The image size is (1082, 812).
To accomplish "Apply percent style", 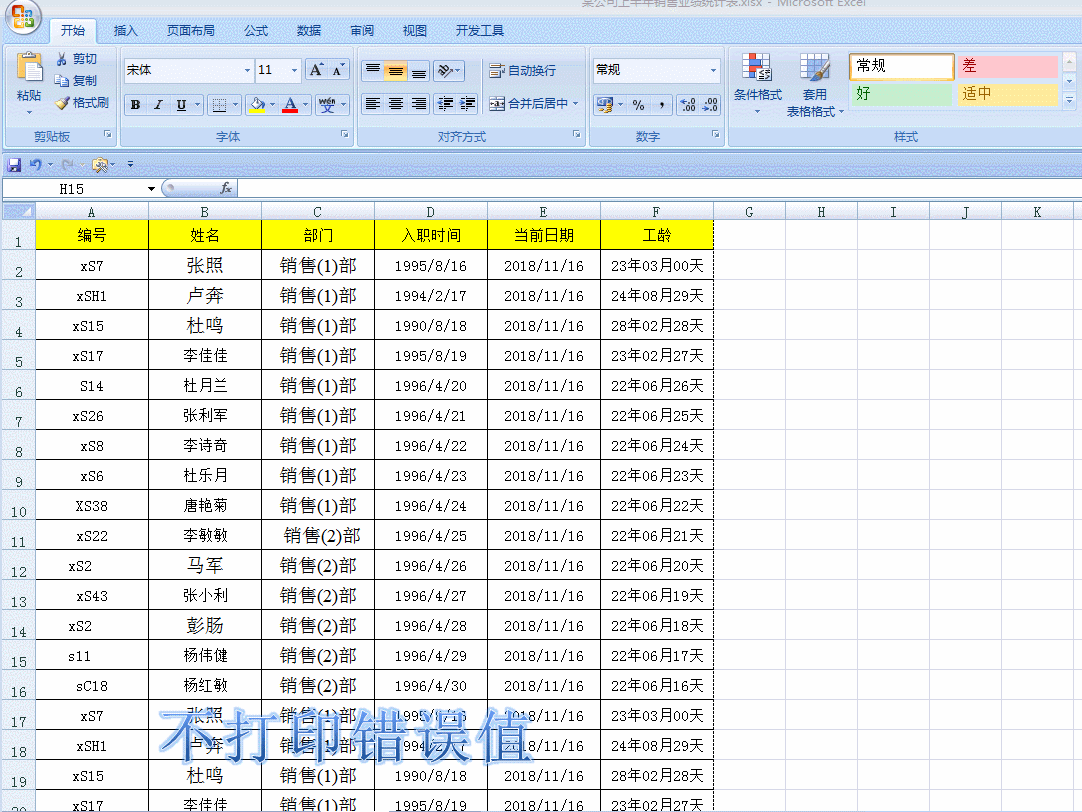I will [638, 105].
